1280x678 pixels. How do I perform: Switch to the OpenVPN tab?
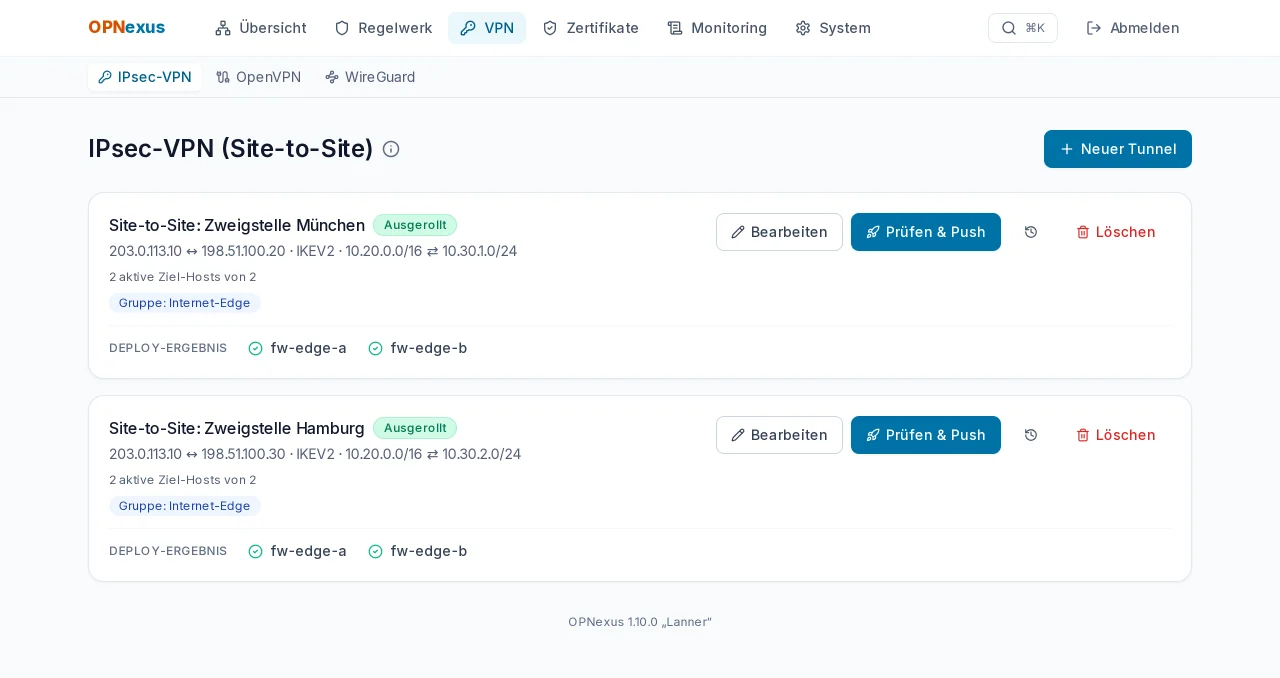(x=258, y=77)
